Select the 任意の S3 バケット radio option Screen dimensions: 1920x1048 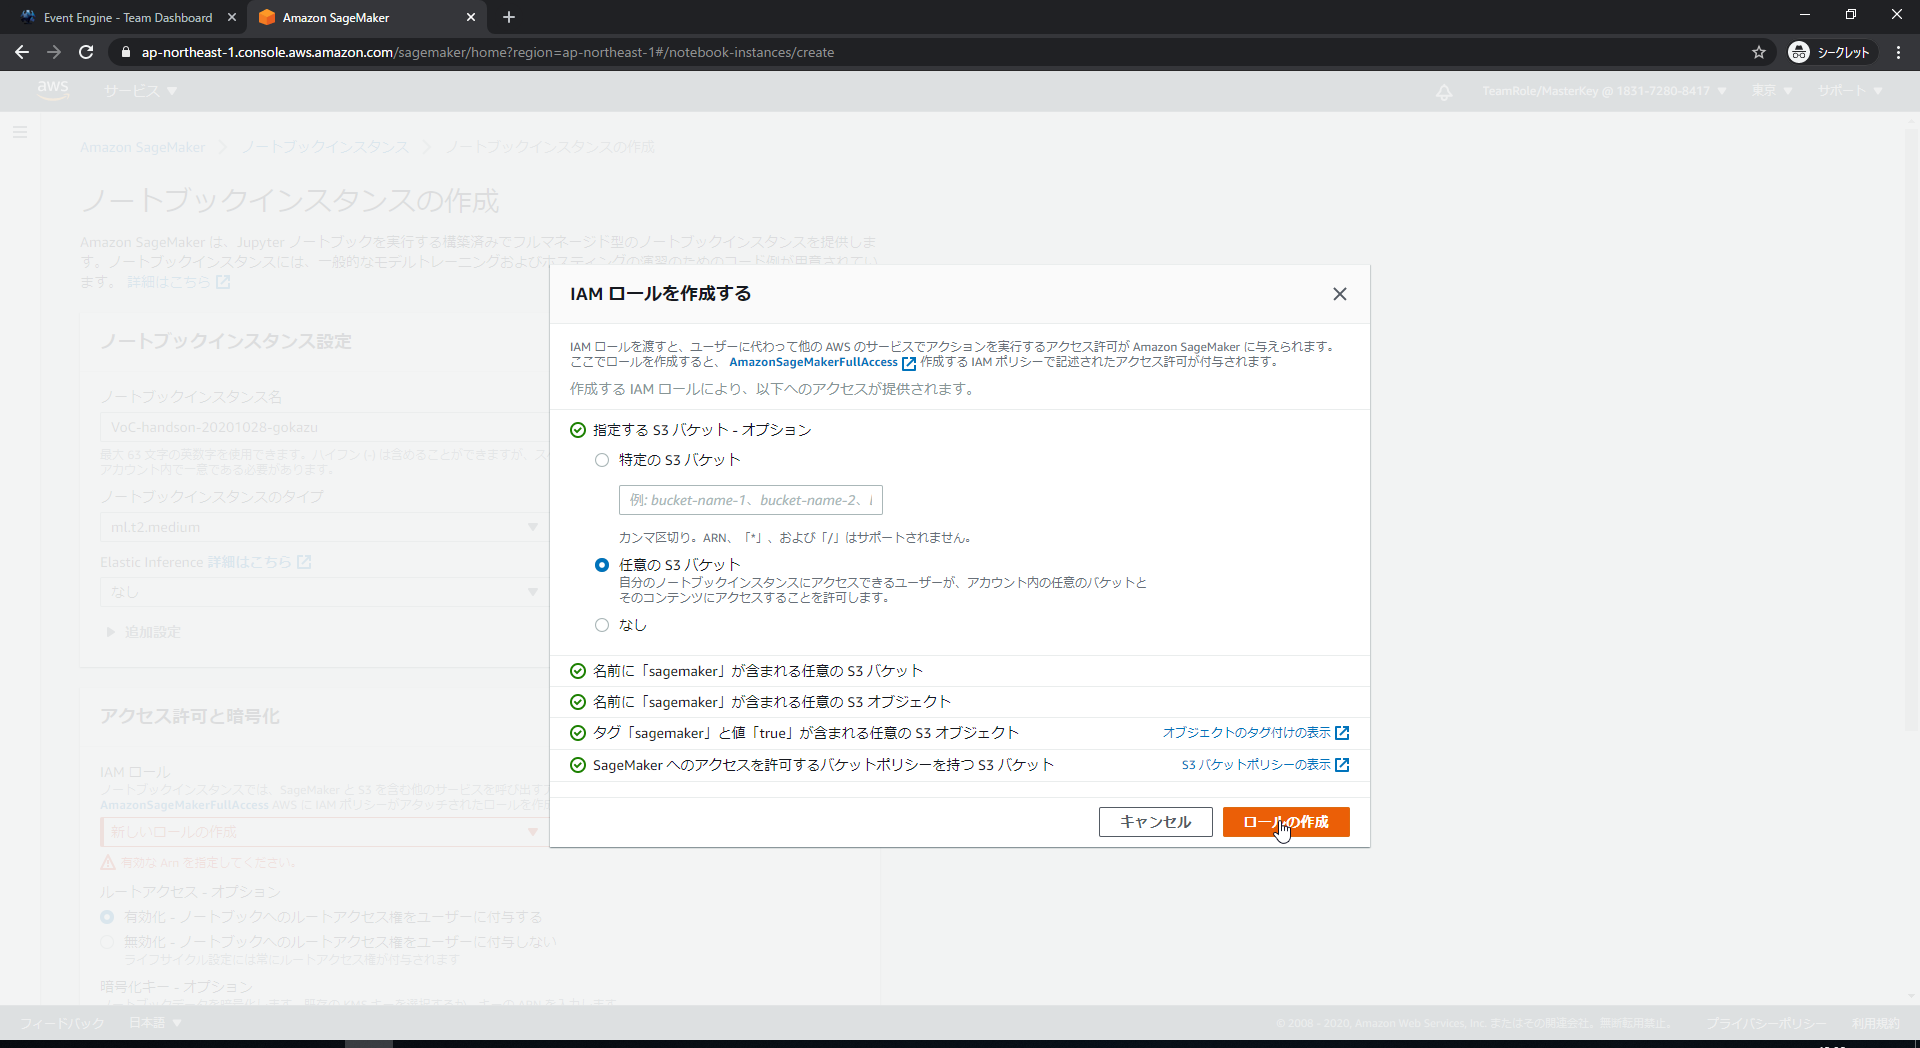tap(602, 565)
